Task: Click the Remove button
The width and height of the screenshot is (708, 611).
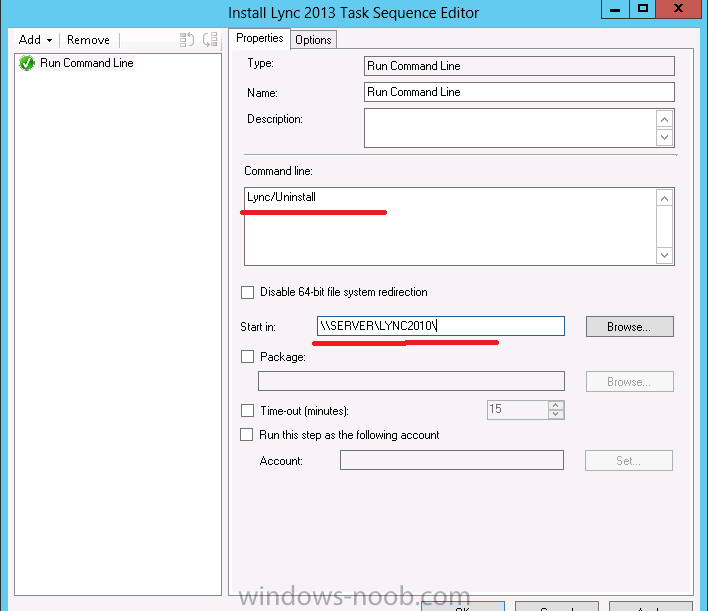Action: [x=88, y=40]
